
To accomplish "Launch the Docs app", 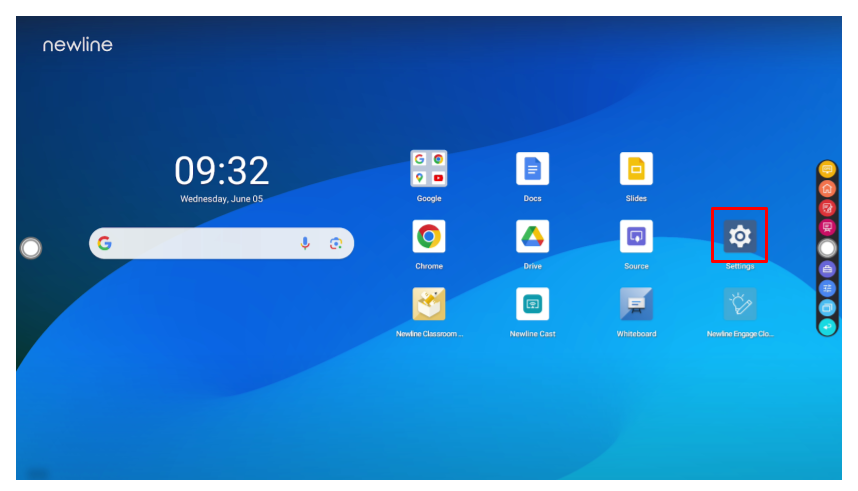I will click(532, 169).
